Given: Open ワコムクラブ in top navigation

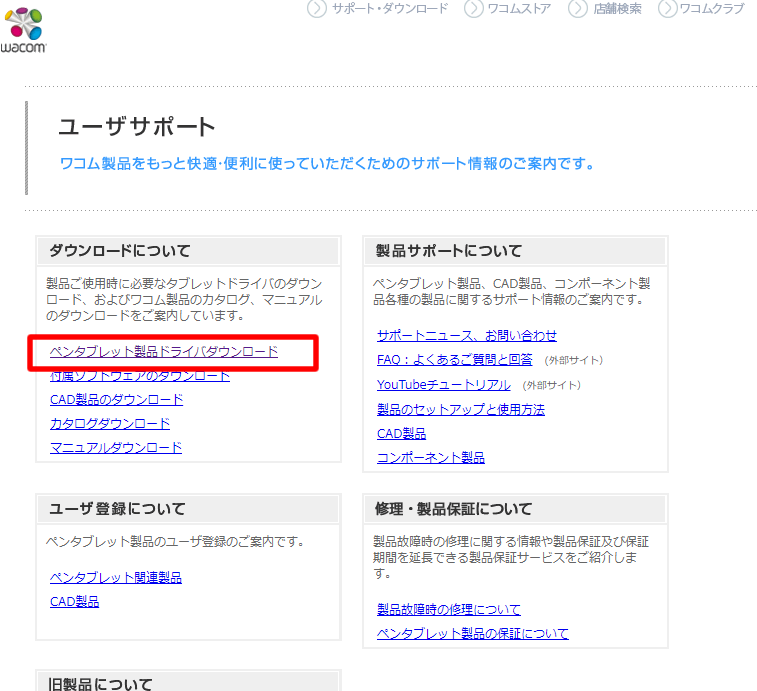Looking at the screenshot, I should click(x=712, y=9).
